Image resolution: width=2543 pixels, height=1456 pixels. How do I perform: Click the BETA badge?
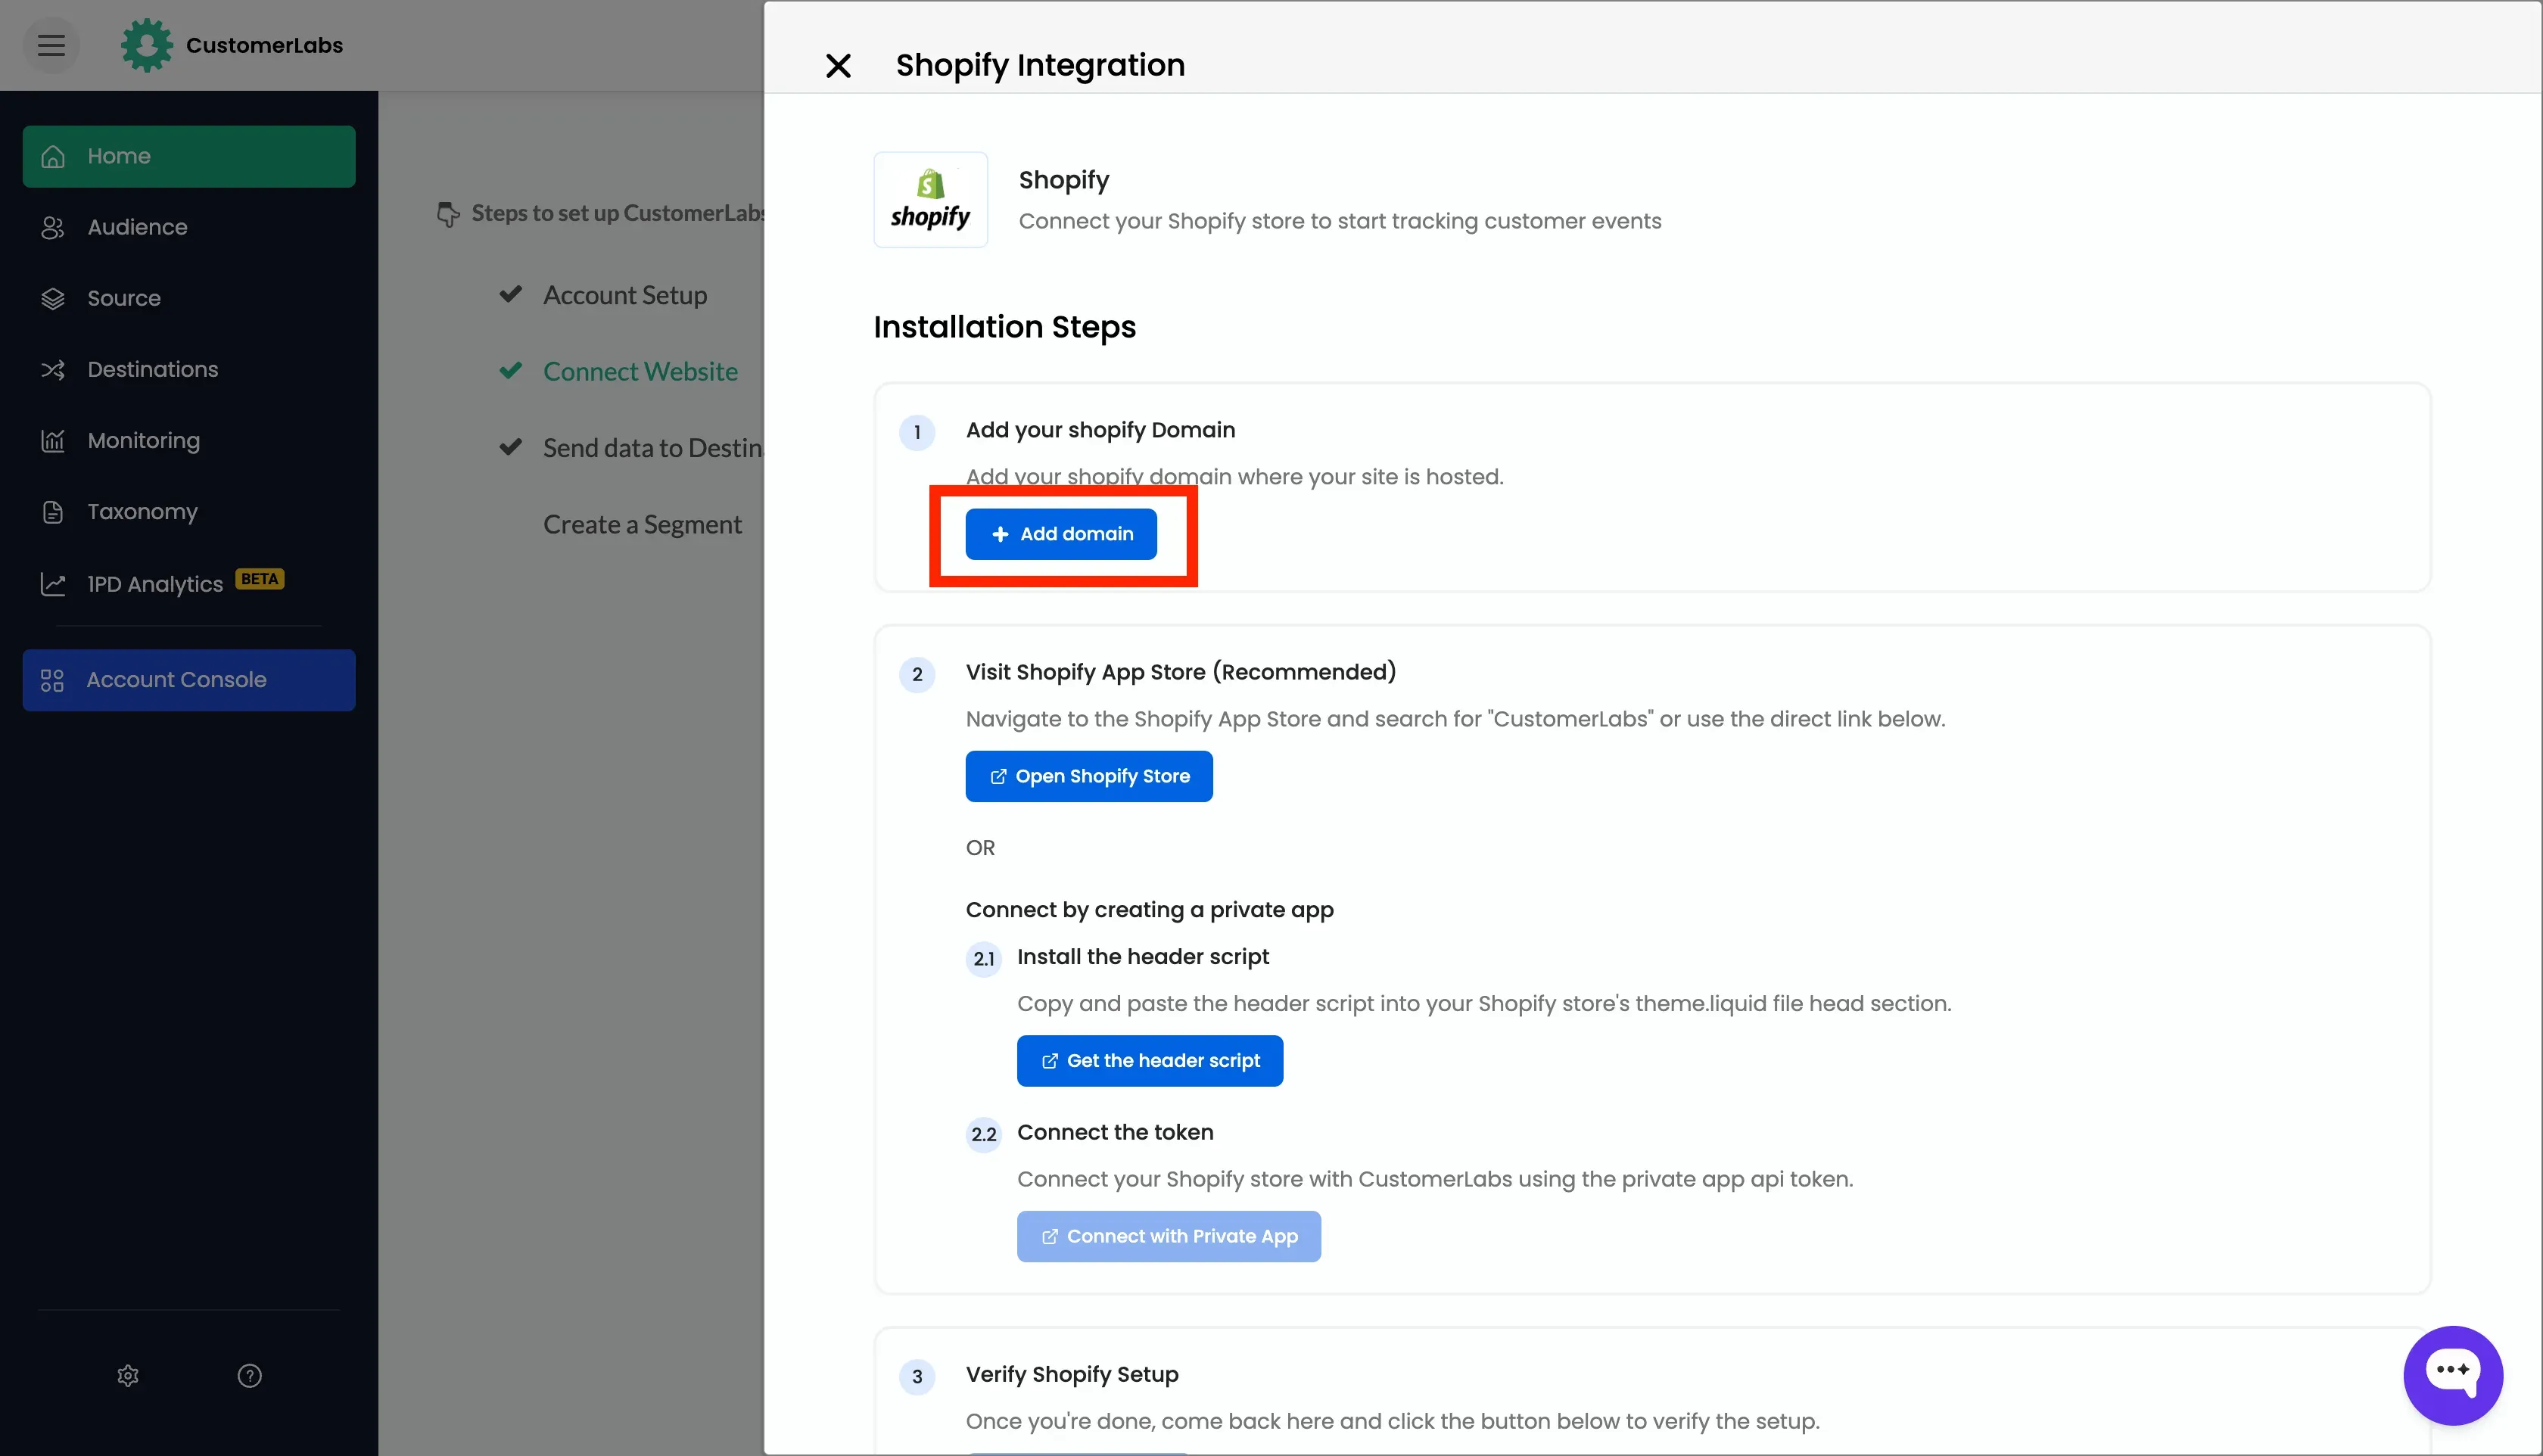coord(260,579)
